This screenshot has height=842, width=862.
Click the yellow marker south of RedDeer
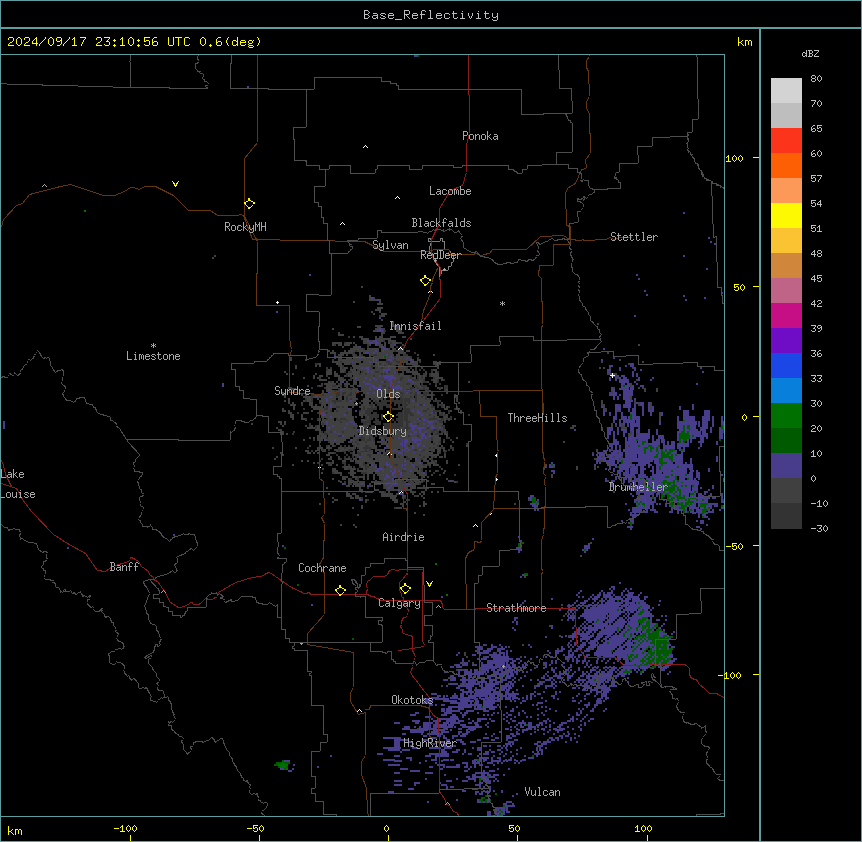click(426, 281)
